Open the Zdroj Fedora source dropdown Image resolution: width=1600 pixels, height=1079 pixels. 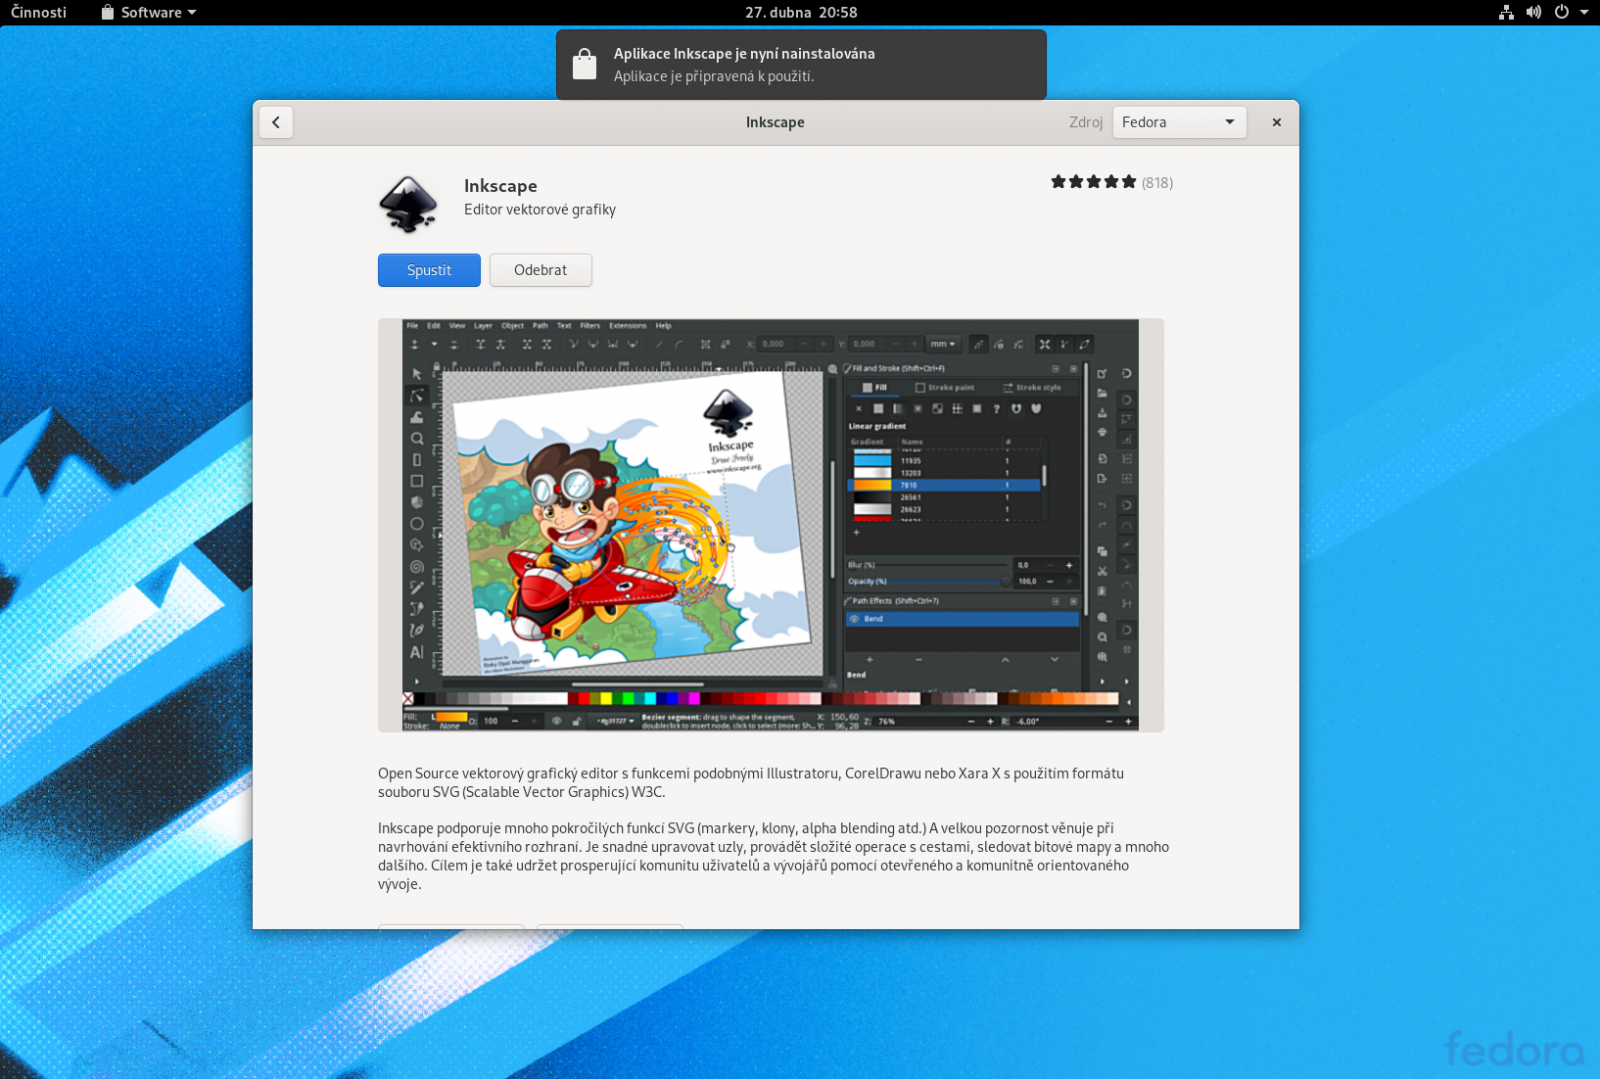1178,122
